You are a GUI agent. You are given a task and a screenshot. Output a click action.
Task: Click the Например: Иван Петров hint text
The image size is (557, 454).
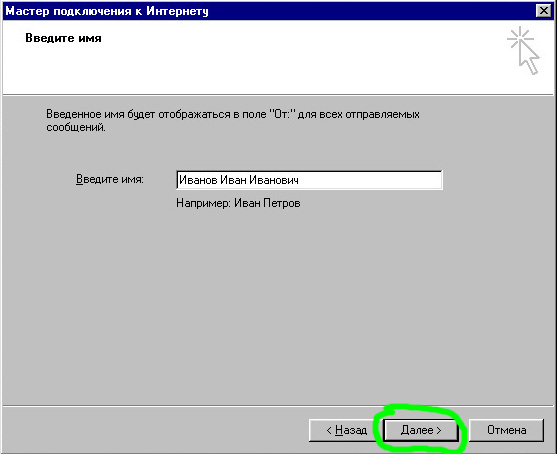[x=238, y=203]
